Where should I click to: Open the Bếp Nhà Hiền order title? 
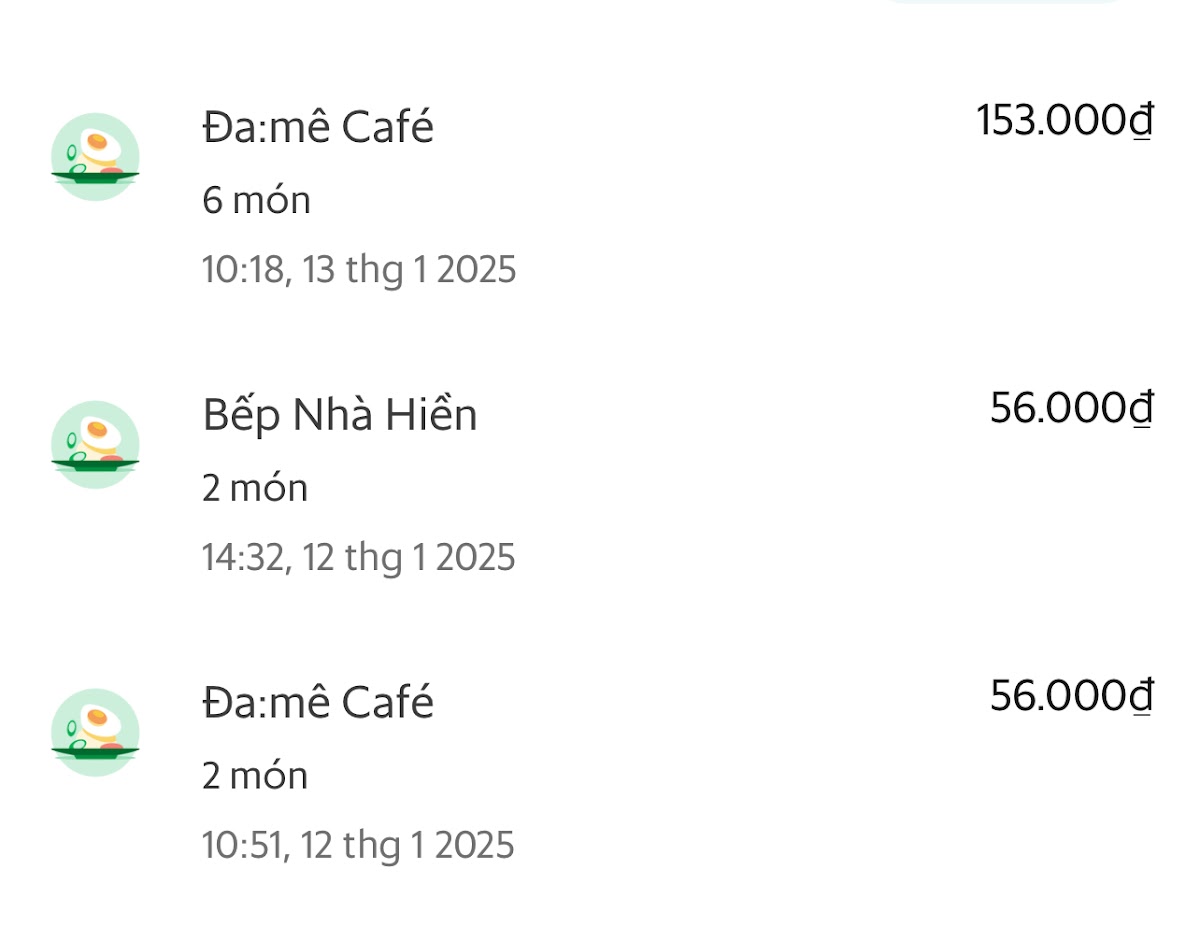[340, 415]
